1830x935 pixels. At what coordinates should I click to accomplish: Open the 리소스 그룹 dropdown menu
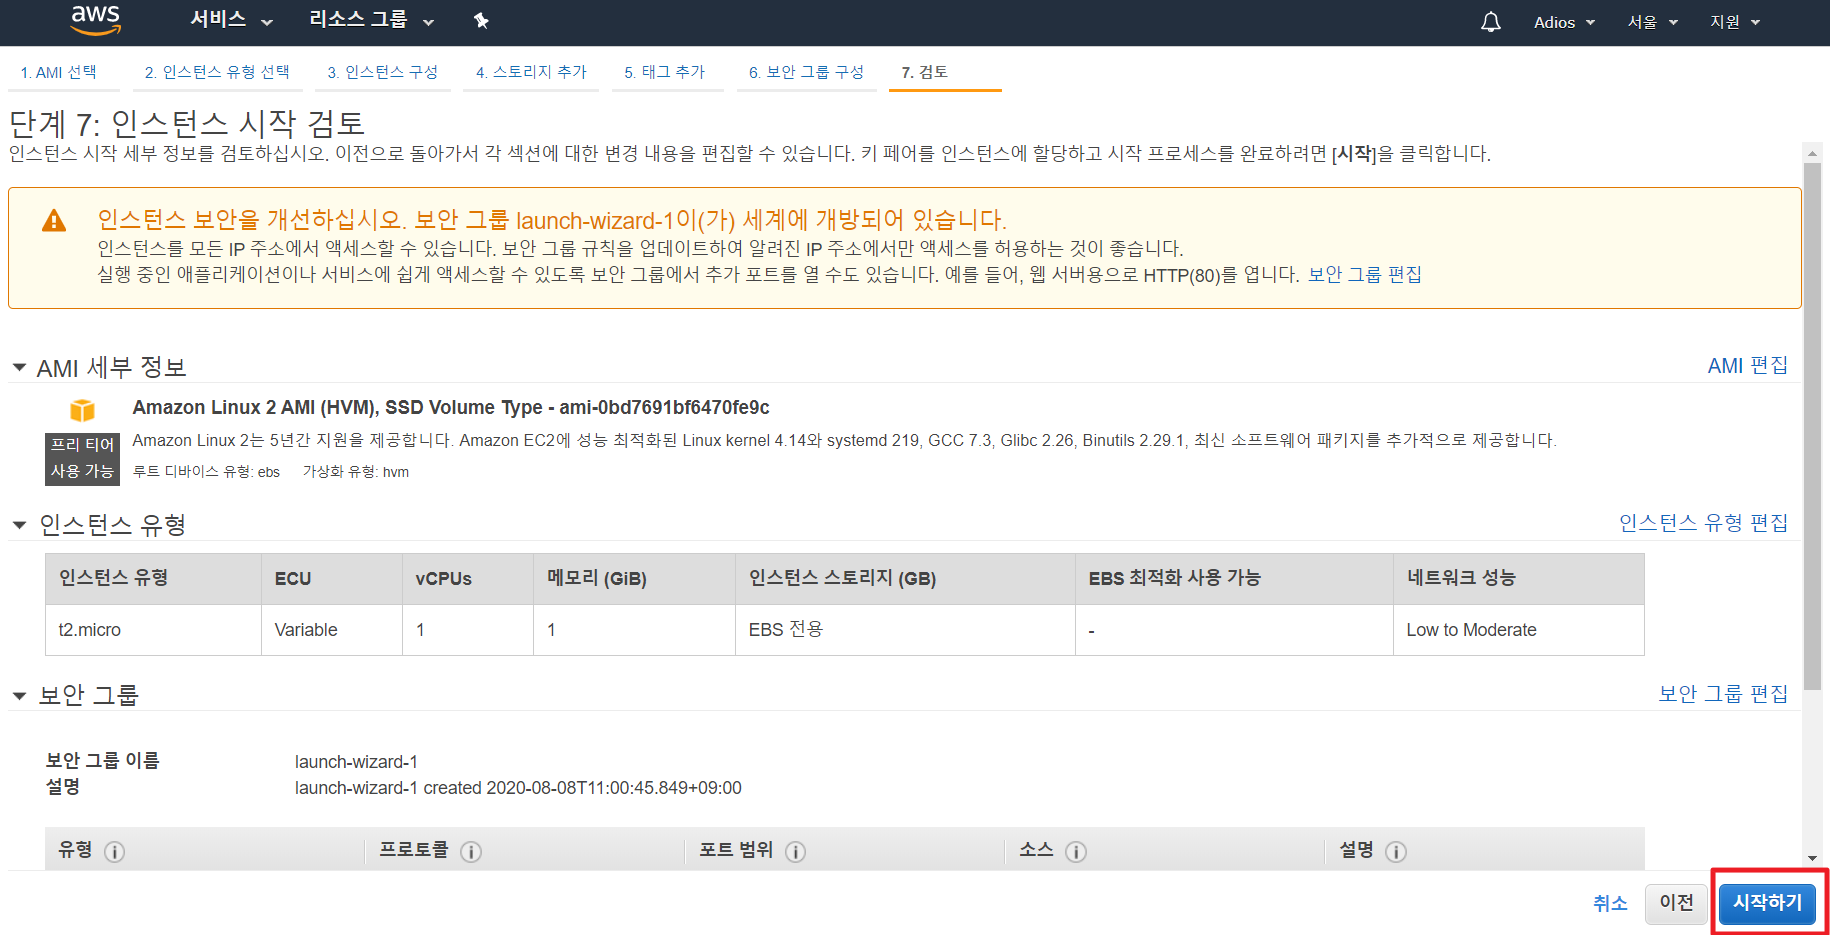click(371, 20)
